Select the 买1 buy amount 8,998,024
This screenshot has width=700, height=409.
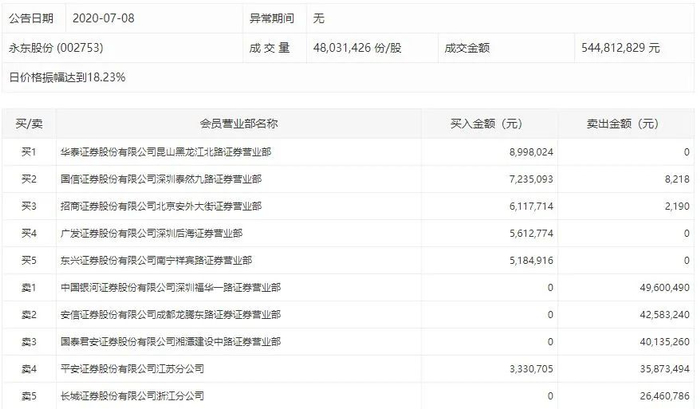pos(531,152)
